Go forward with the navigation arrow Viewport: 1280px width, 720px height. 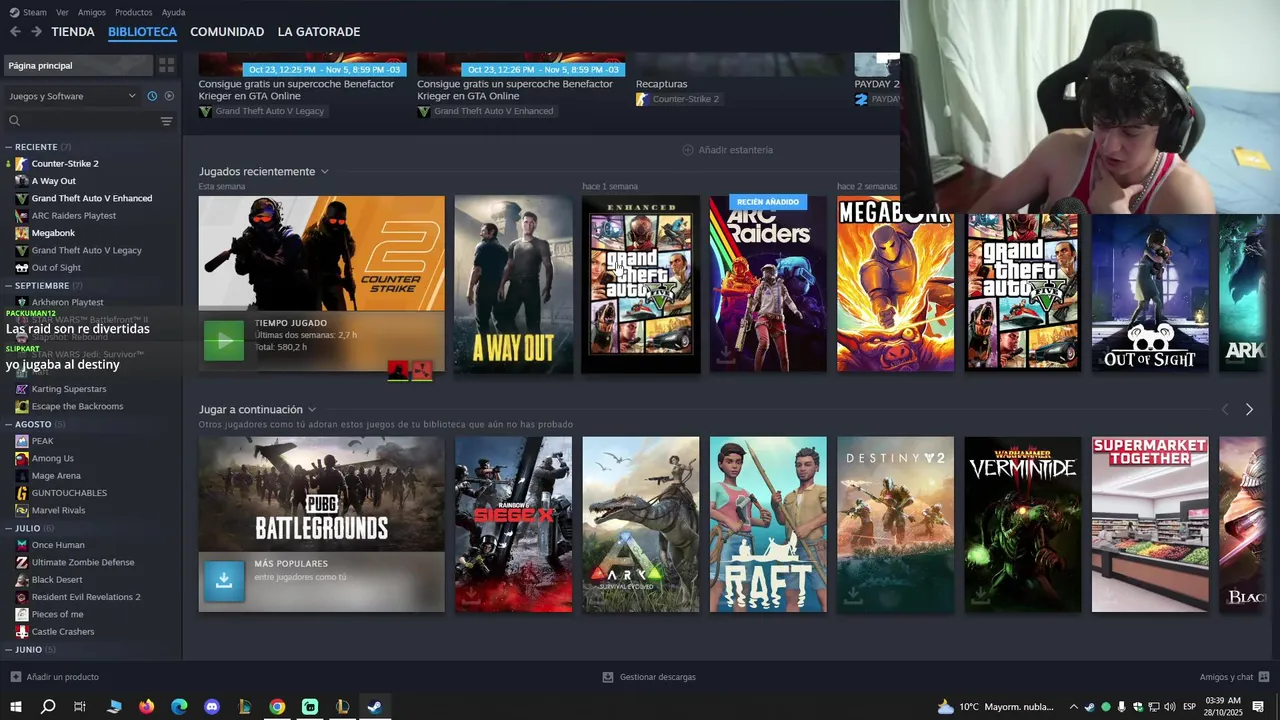click(36, 32)
